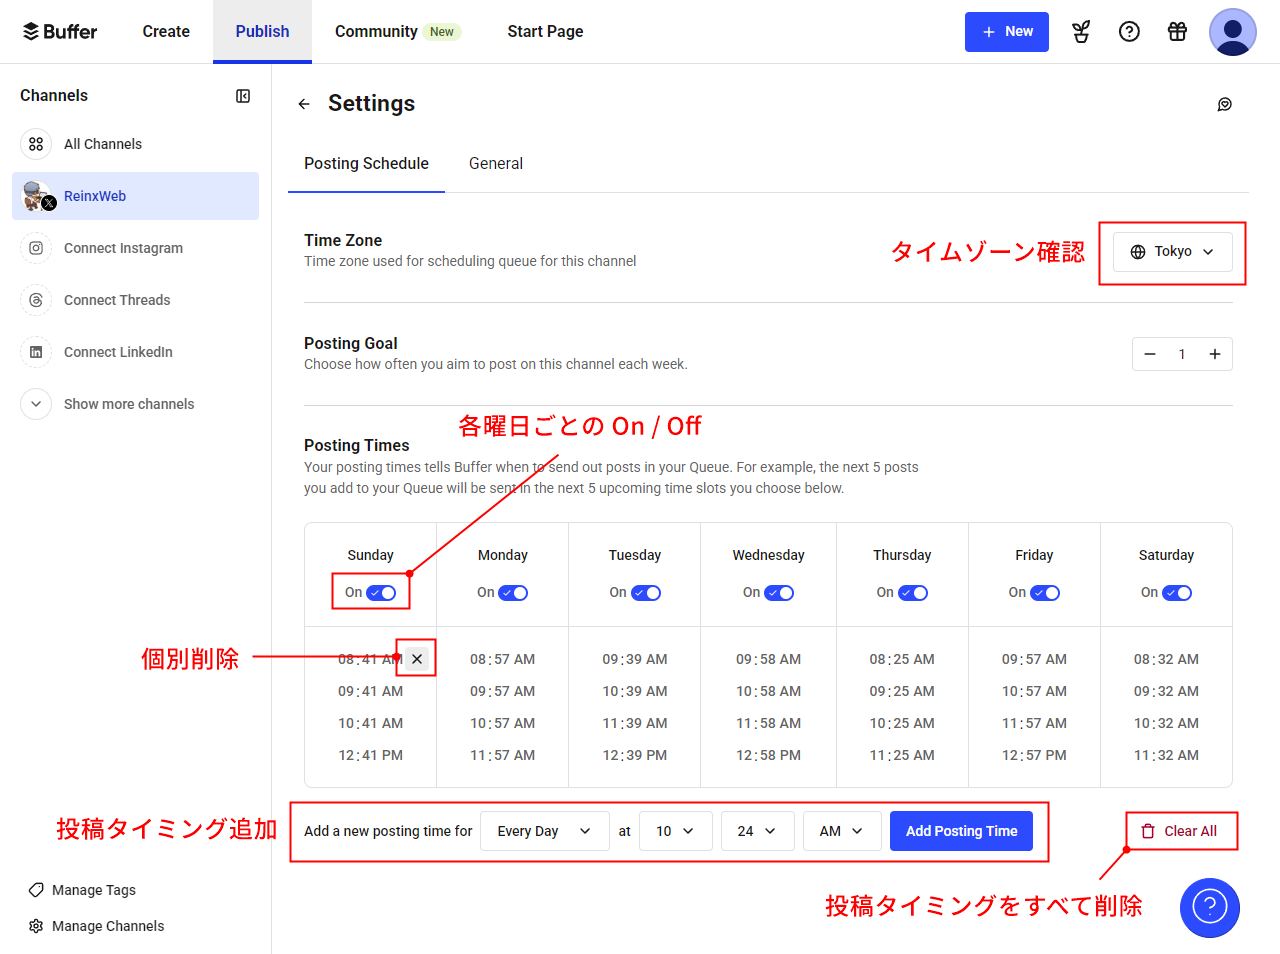Toggle Monday posting switch

tap(513, 593)
